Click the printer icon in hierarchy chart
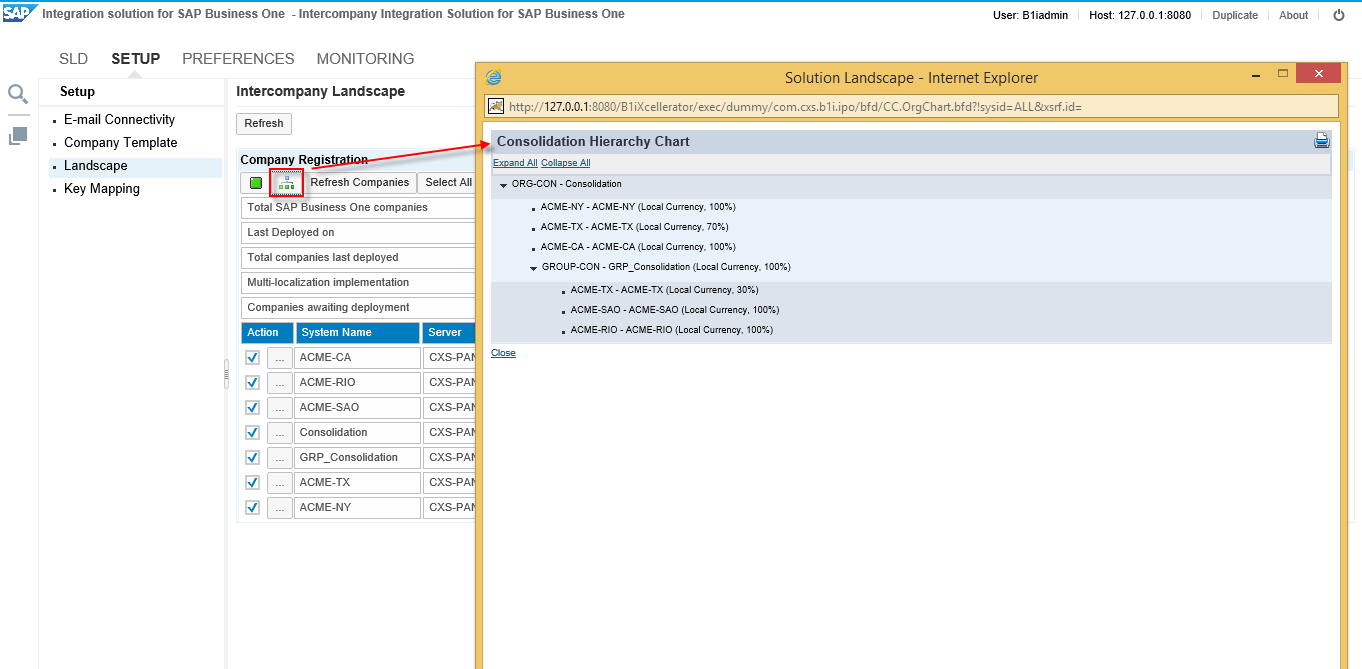The width and height of the screenshot is (1362, 669). point(1321,141)
